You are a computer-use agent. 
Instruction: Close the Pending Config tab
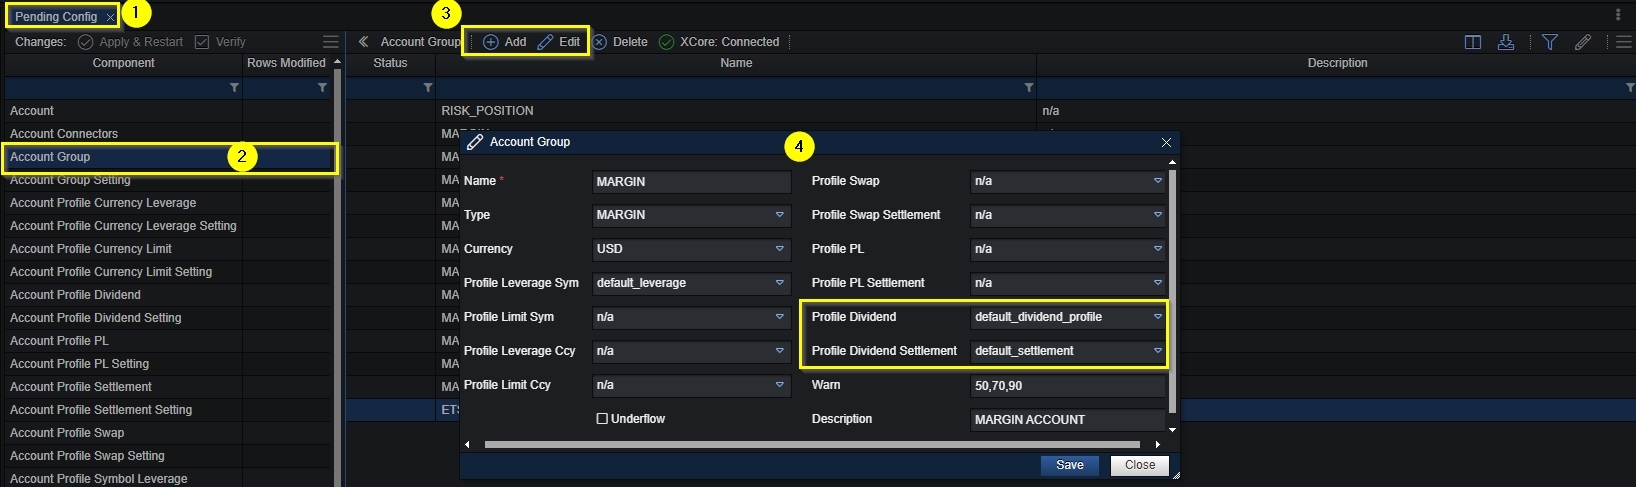coord(110,17)
